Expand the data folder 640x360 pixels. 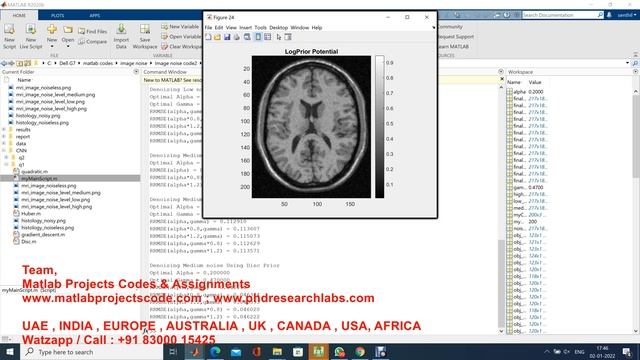coord(4,144)
